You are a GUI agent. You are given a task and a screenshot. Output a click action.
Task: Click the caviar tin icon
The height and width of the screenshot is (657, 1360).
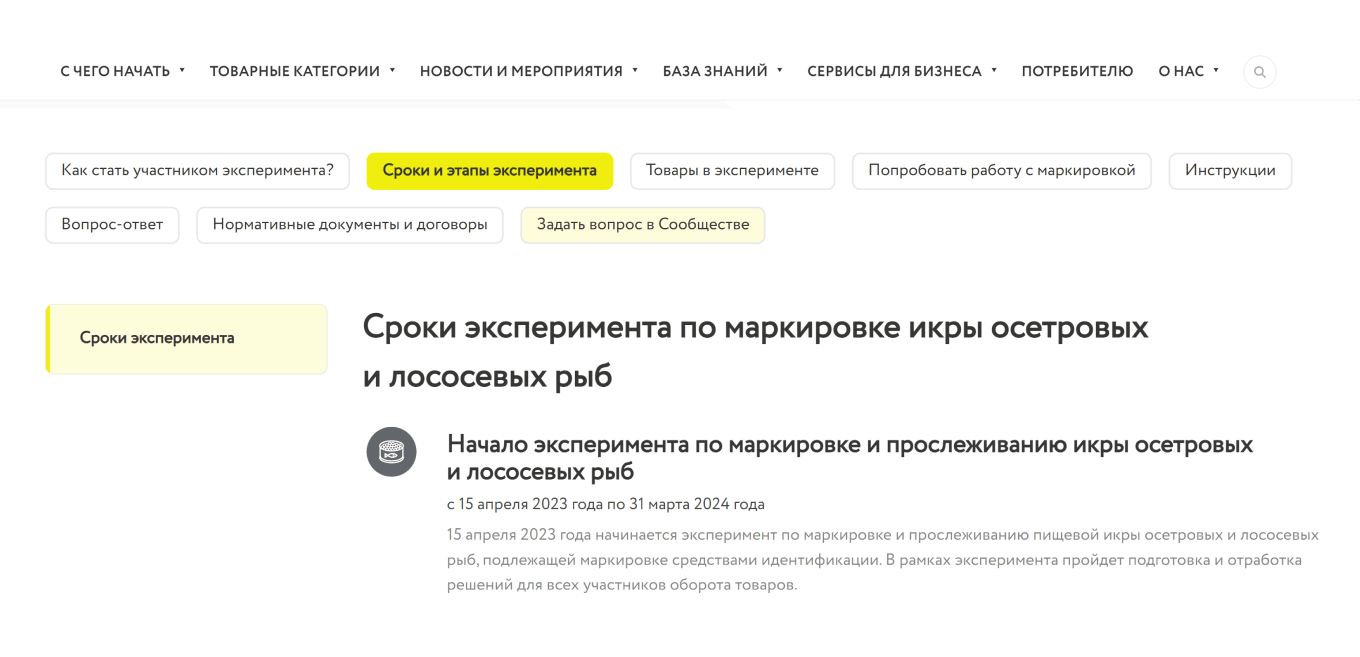(x=391, y=452)
